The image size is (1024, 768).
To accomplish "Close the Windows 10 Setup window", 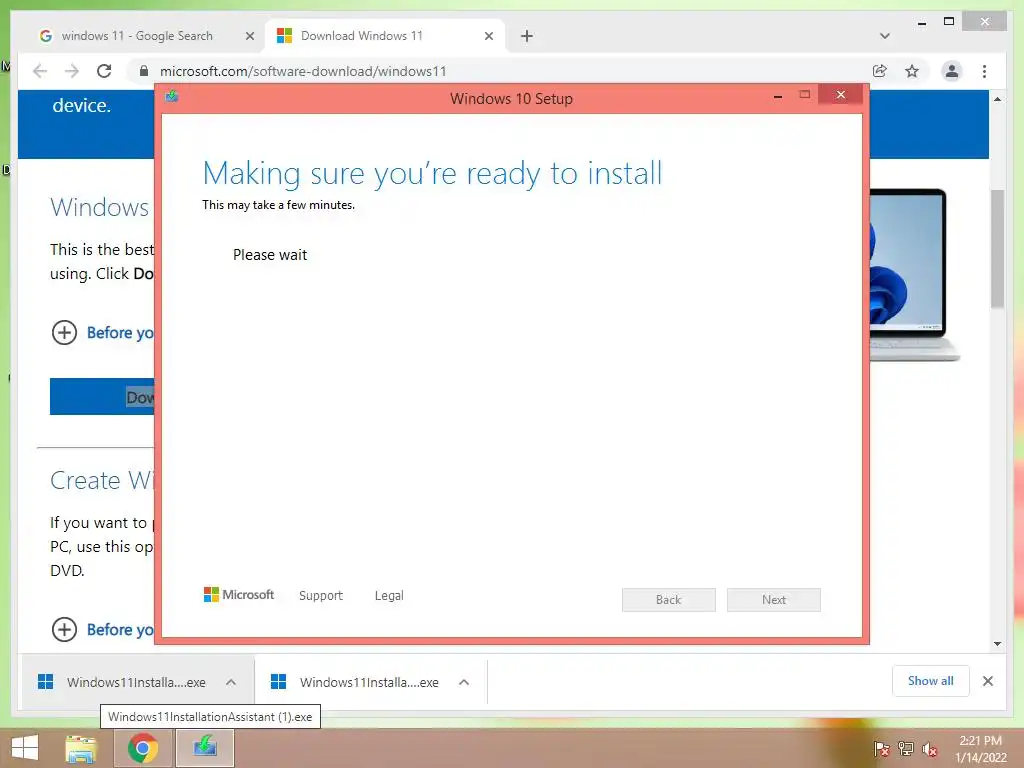I will point(840,95).
